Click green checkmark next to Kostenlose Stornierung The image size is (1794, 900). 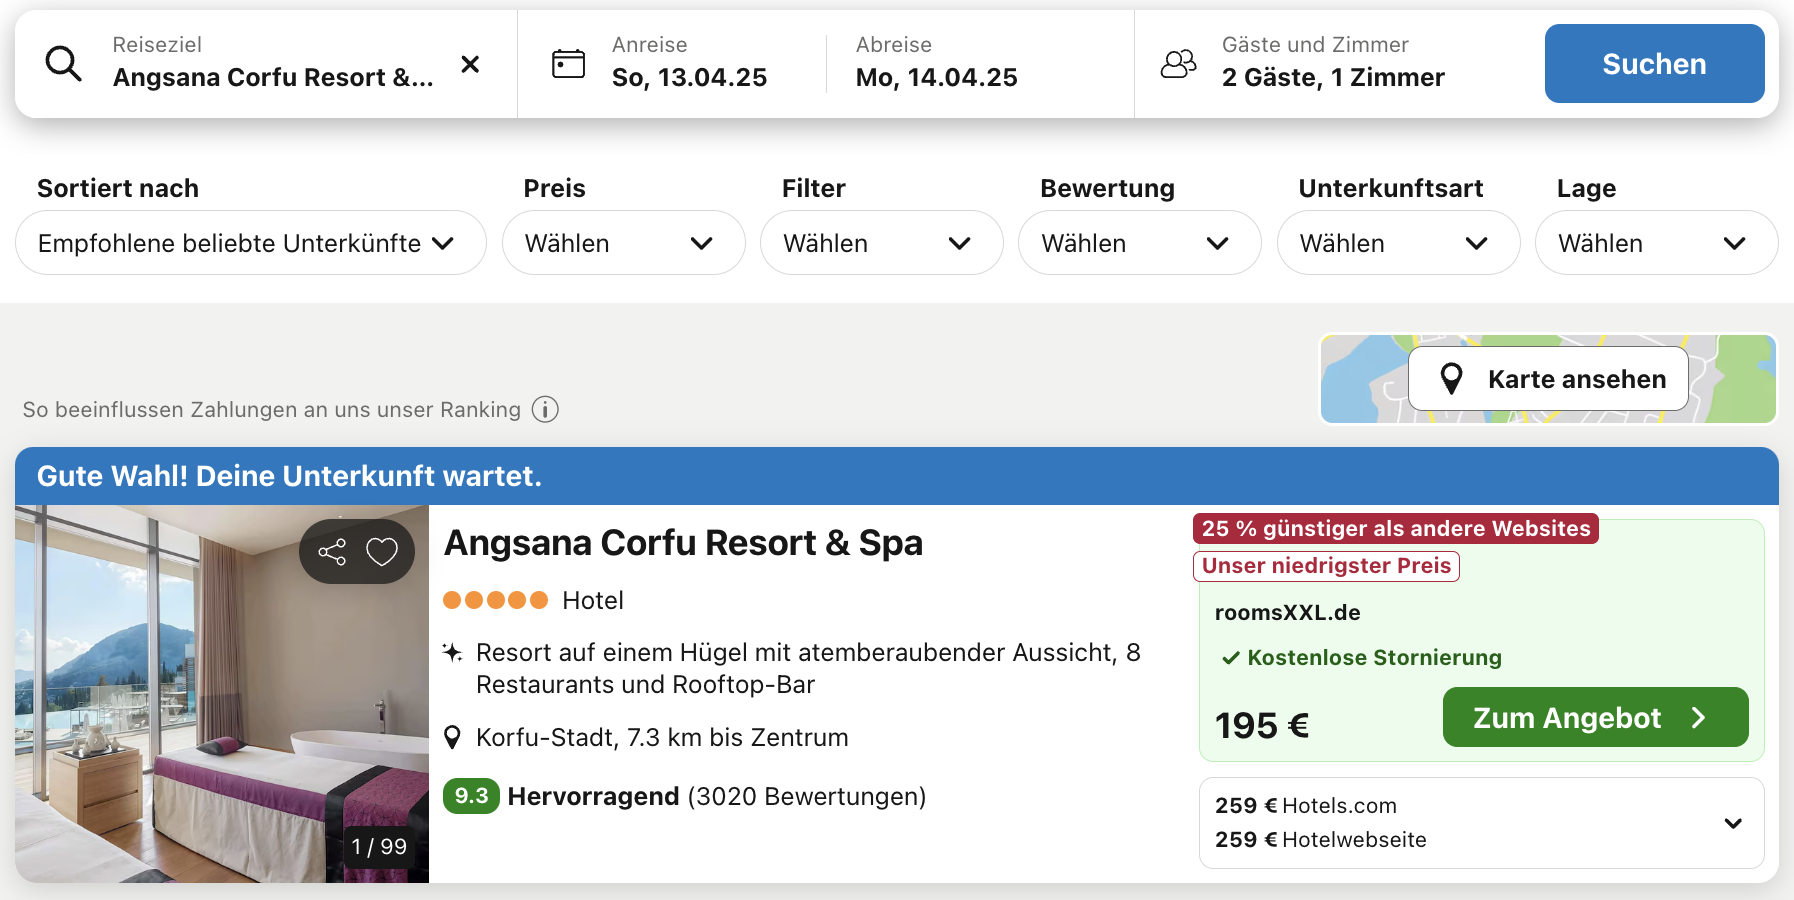click(1231, 658)
